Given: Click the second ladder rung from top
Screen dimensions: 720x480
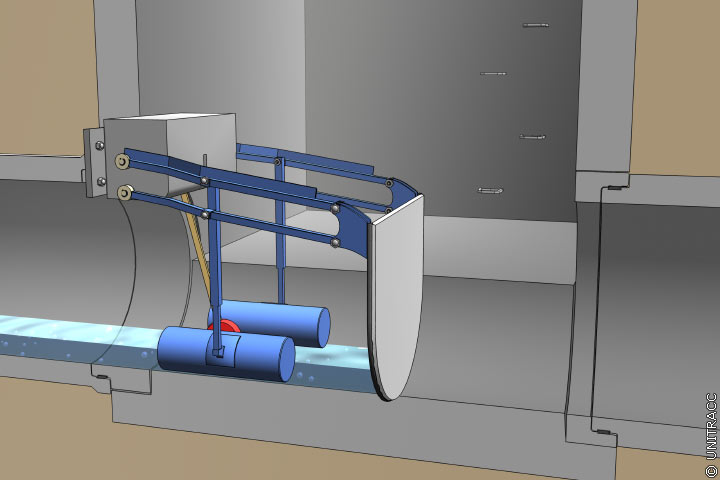Looking at the screenshot, I should [497, 73].
